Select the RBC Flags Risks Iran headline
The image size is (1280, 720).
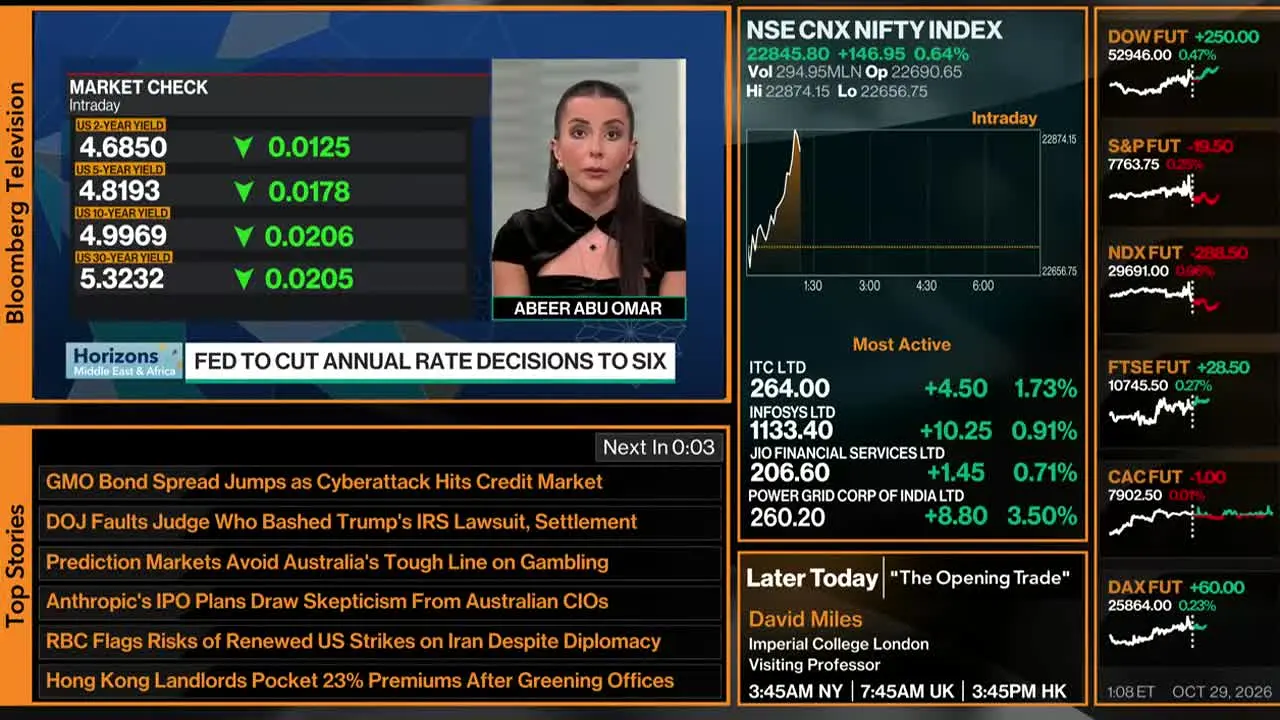tap(378, 642)
